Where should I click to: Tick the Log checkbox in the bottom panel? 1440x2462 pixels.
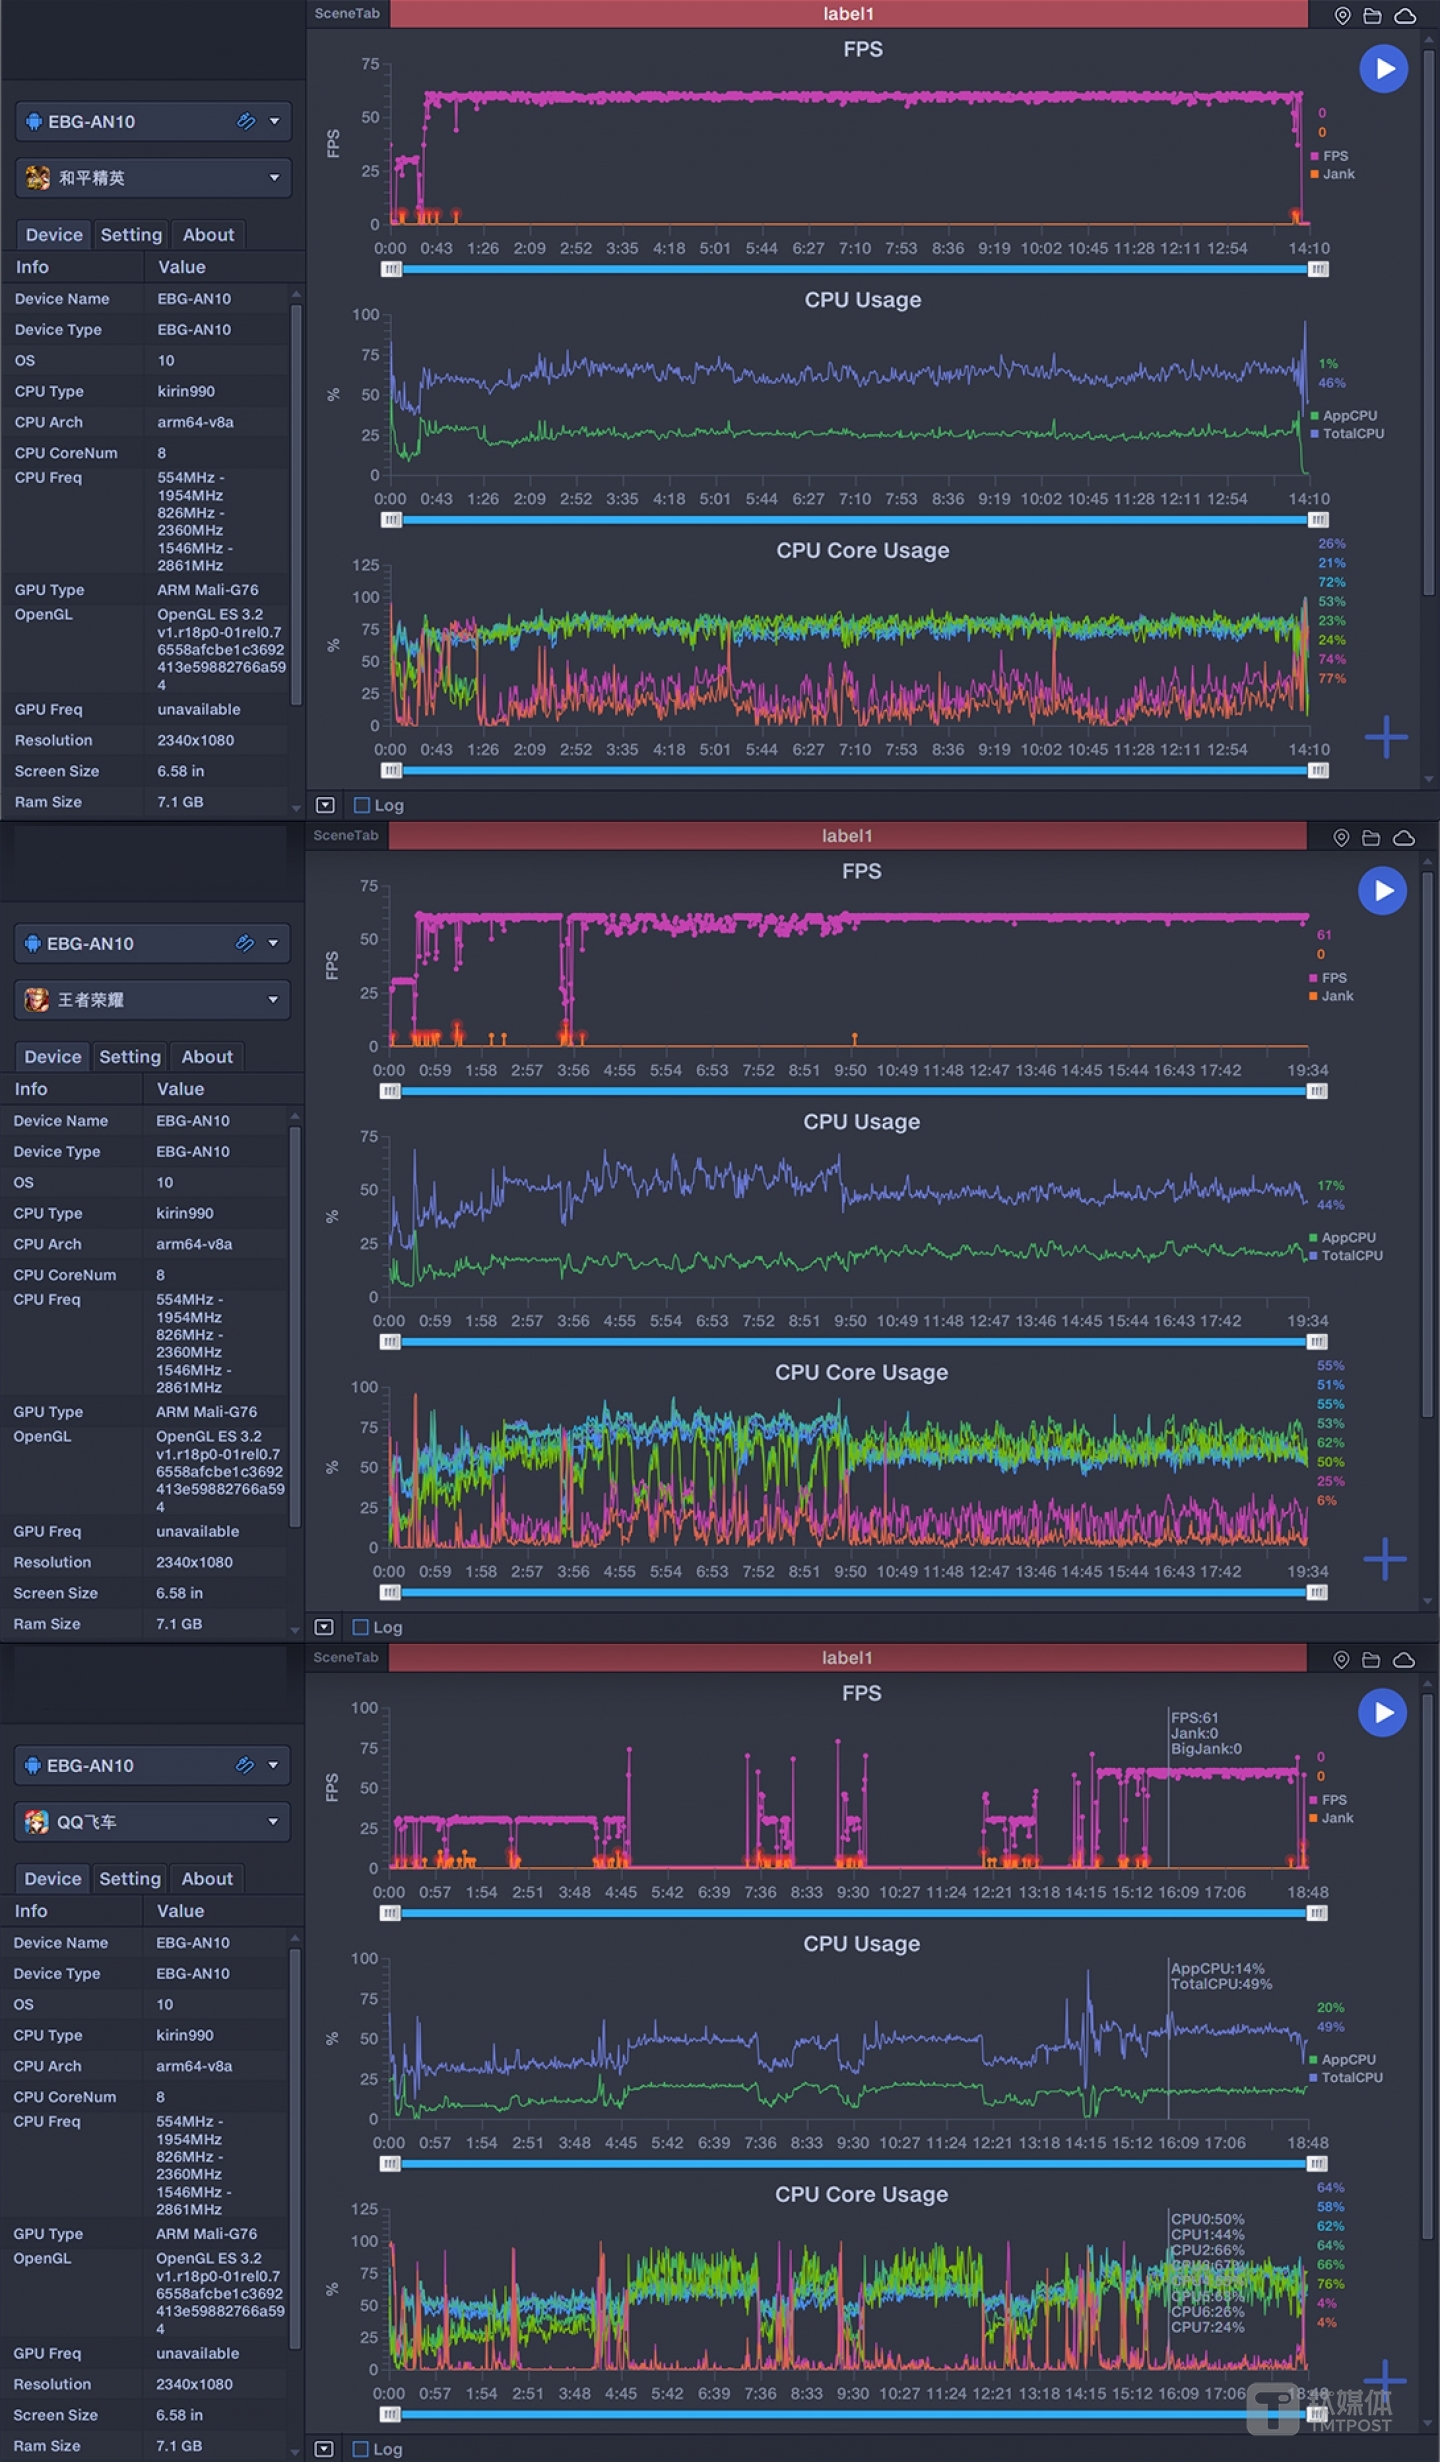(361, 2449)
